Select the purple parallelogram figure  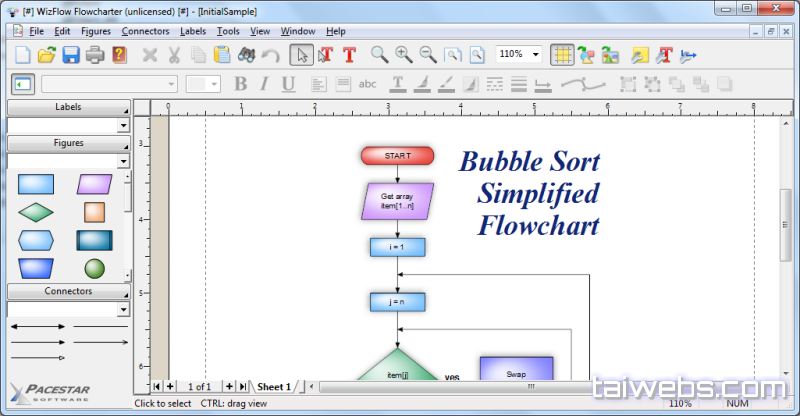pyautogui.click(x=94, y=184)
